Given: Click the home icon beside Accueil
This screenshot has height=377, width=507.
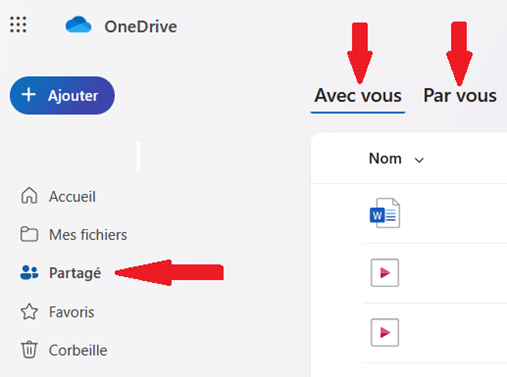Looking at the screenshot, I should coord(29,196).
